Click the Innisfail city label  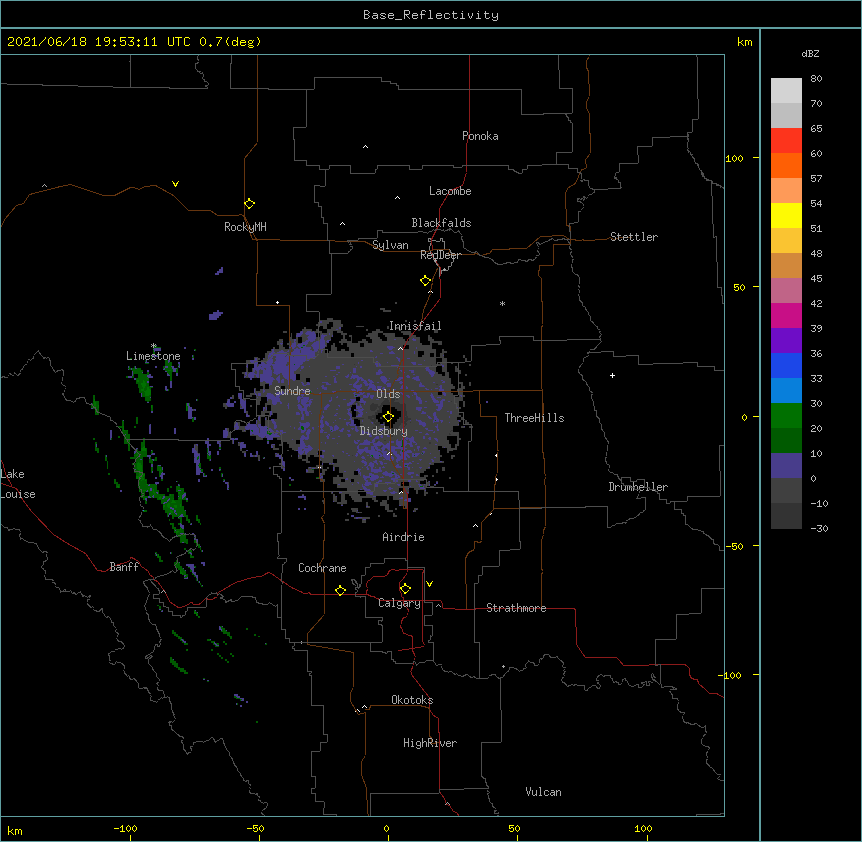point(415,326)
